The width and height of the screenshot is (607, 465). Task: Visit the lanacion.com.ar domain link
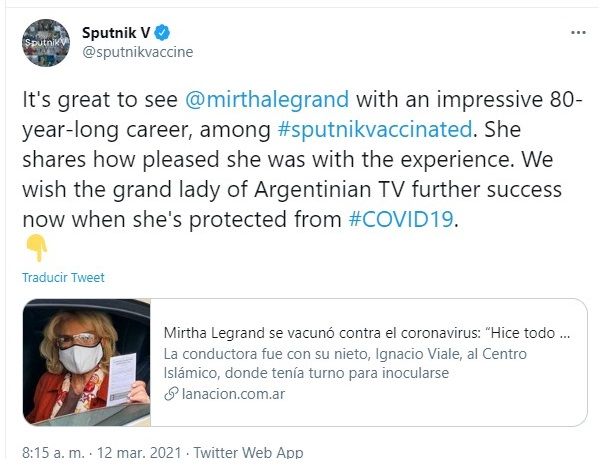pos(233,394)
